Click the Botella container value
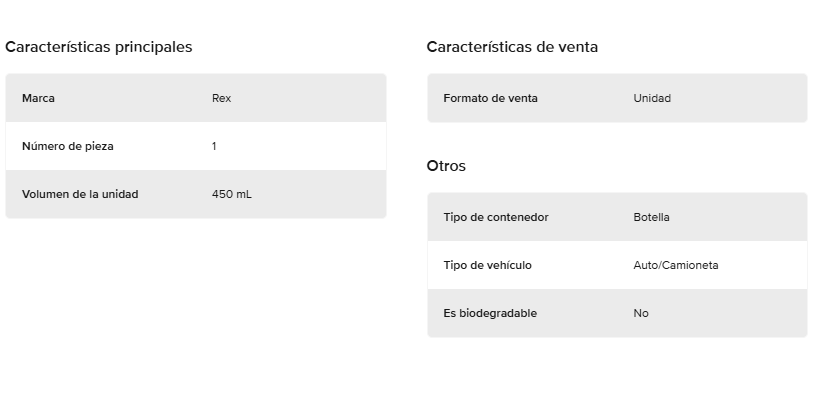 pos(651,217)
